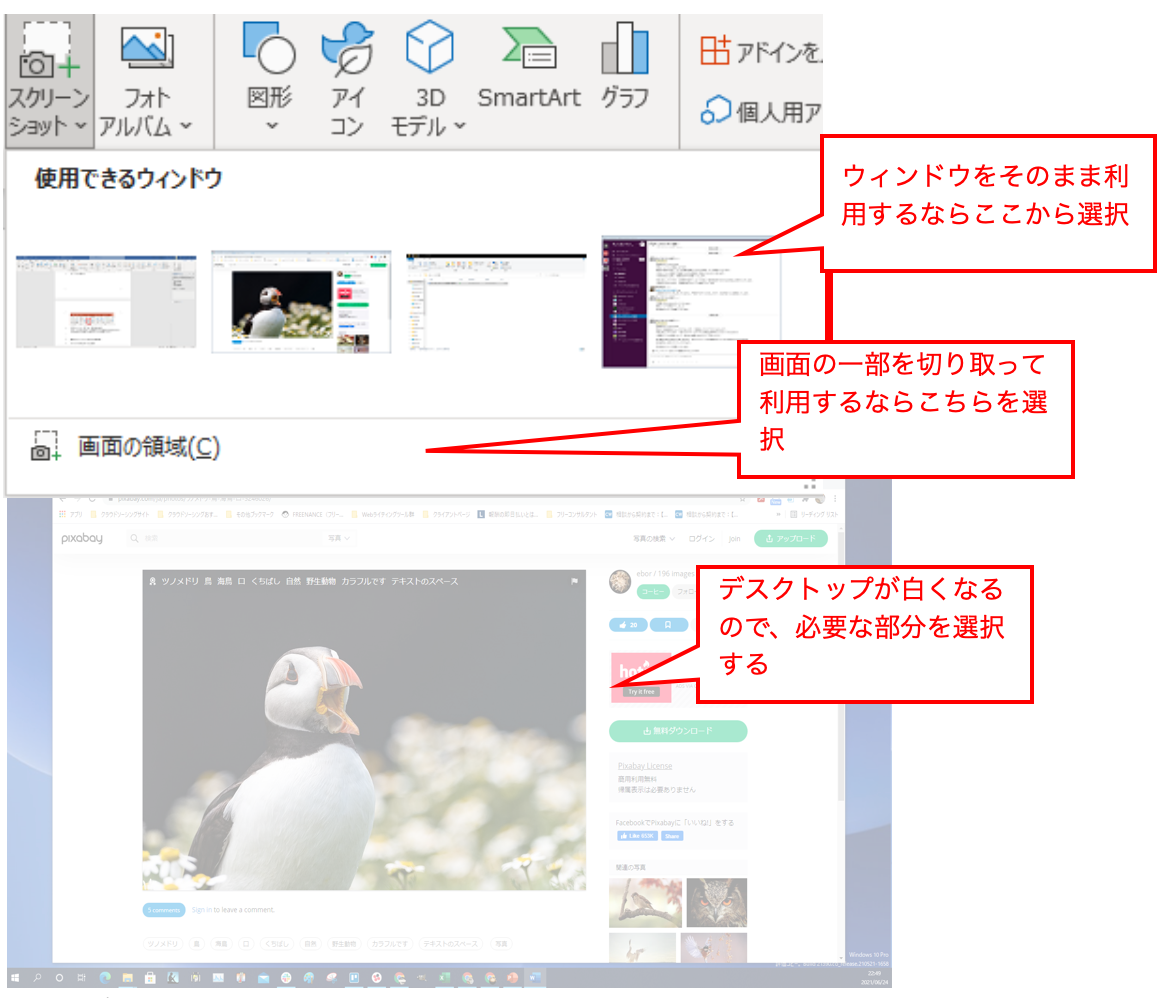The image size is (1166, 998).
Task: Click the Facebook Like 653K button
Action: point(637,836)
